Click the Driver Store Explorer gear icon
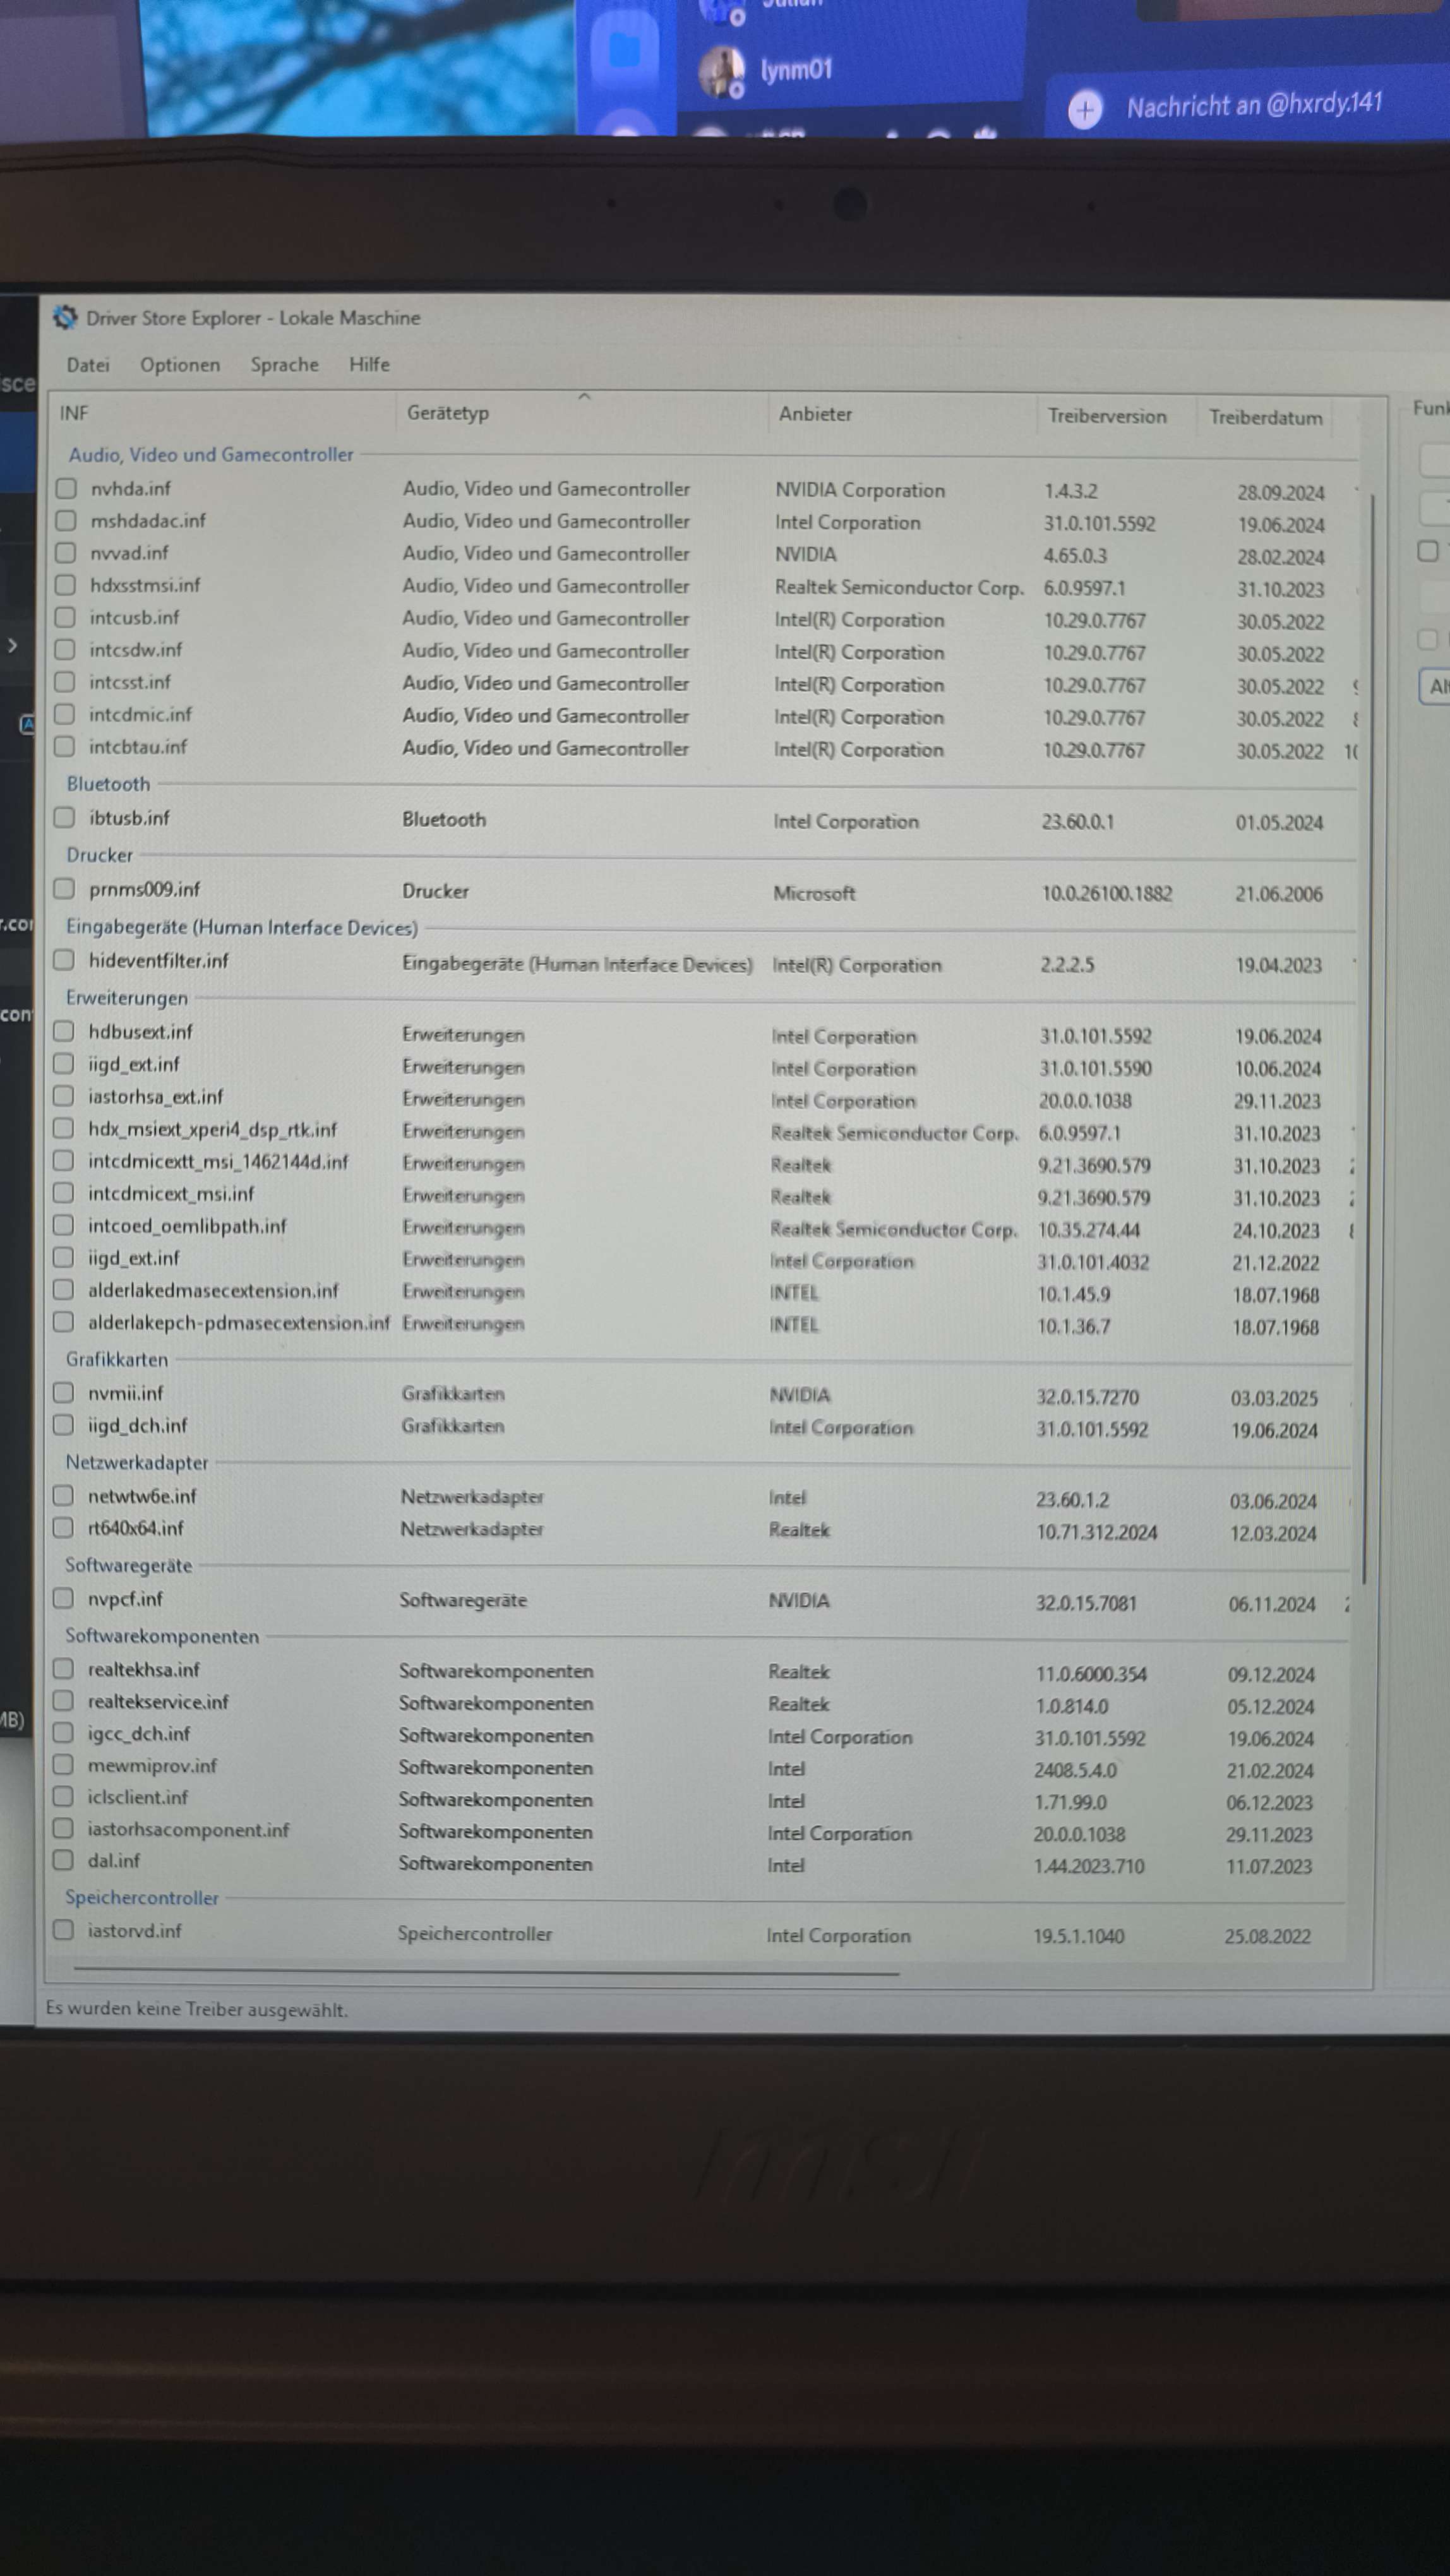Viewport: 1450px width, 2576px height. tap(65, 317)
